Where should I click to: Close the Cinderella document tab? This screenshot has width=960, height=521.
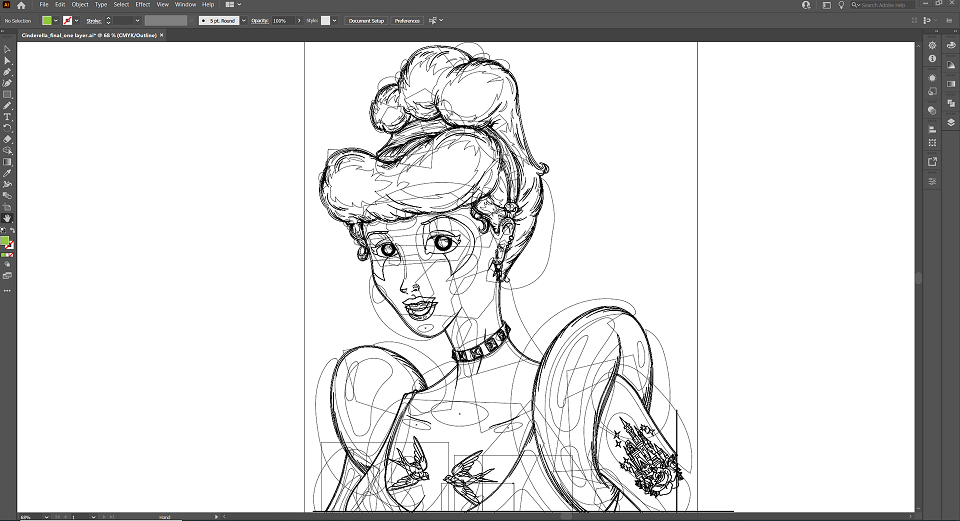click(162, 35)
